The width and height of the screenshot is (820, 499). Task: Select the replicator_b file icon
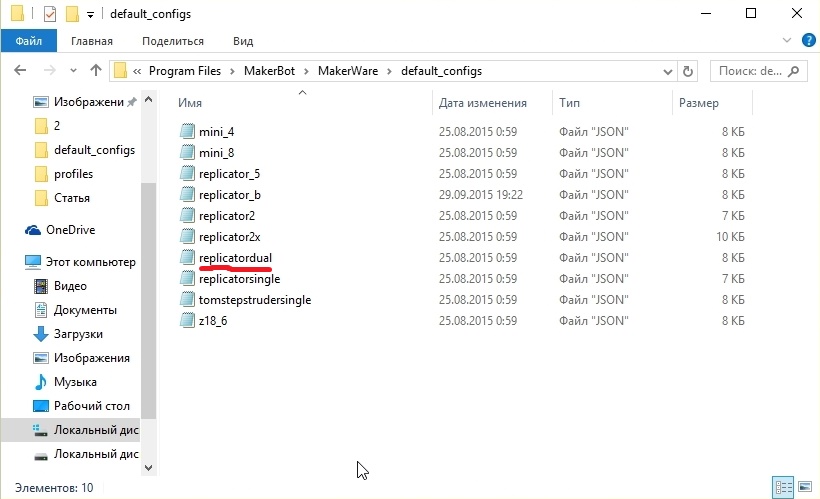(x=187, y=194)
